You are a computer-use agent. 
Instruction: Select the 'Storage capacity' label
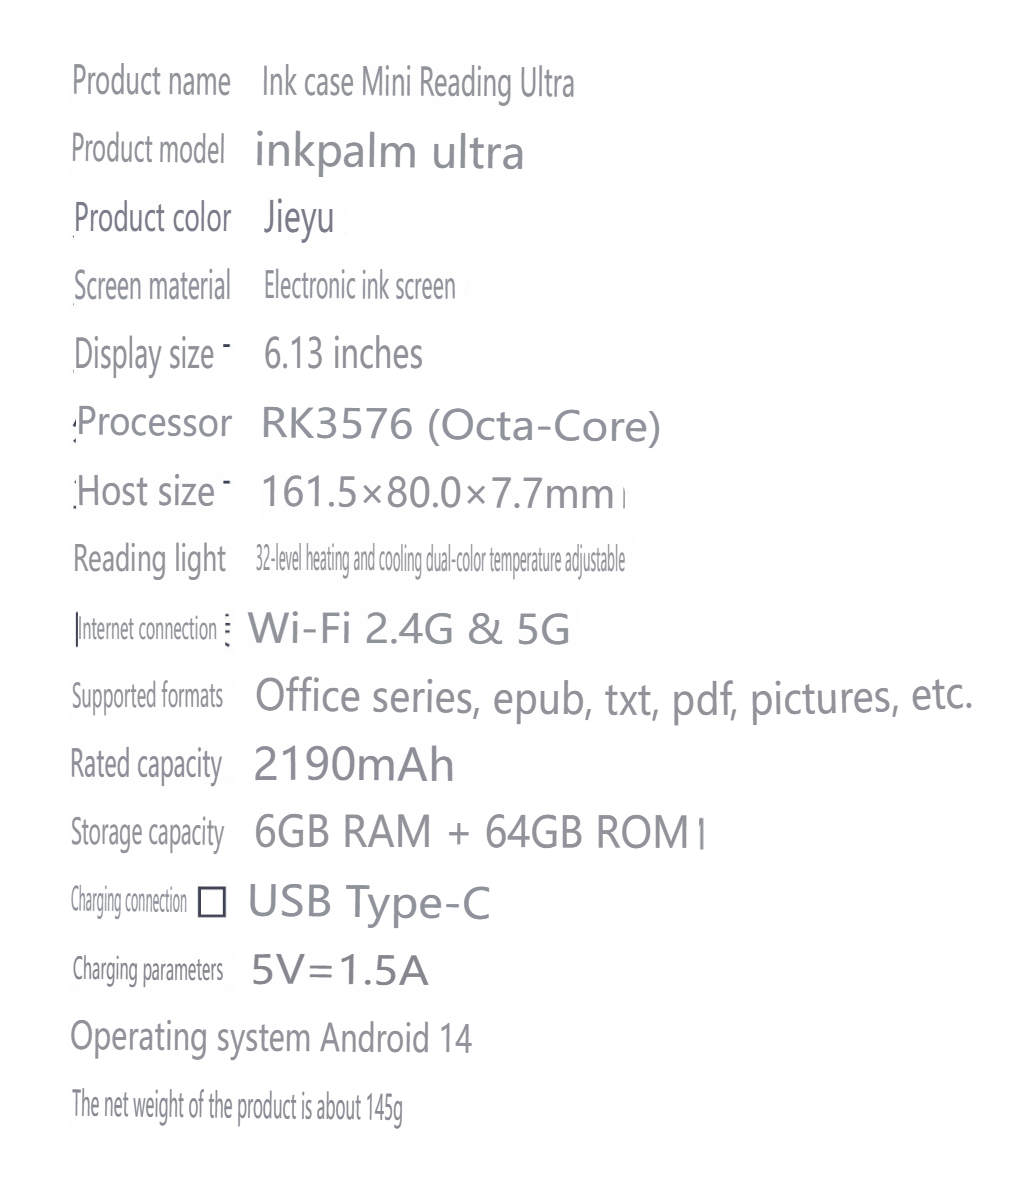pos(148,833)
